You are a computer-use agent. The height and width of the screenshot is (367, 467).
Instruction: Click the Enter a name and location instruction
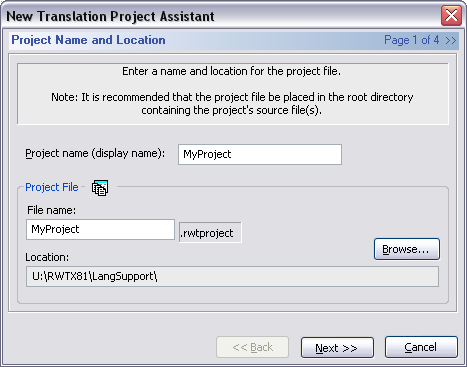click(x=231, y=71)
